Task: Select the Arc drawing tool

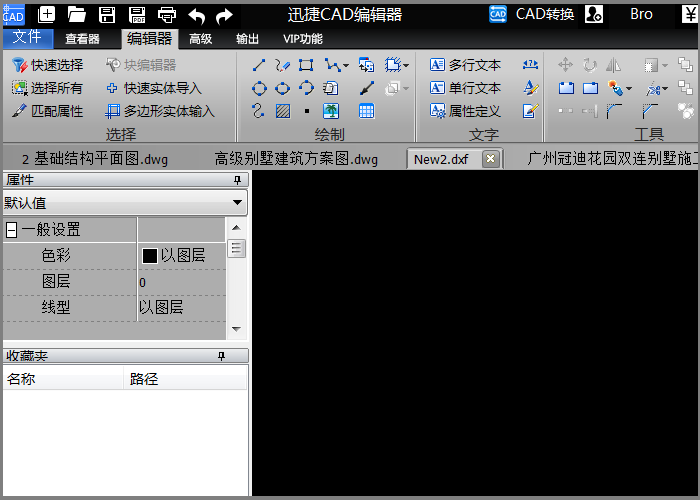Action: [306, 88]
